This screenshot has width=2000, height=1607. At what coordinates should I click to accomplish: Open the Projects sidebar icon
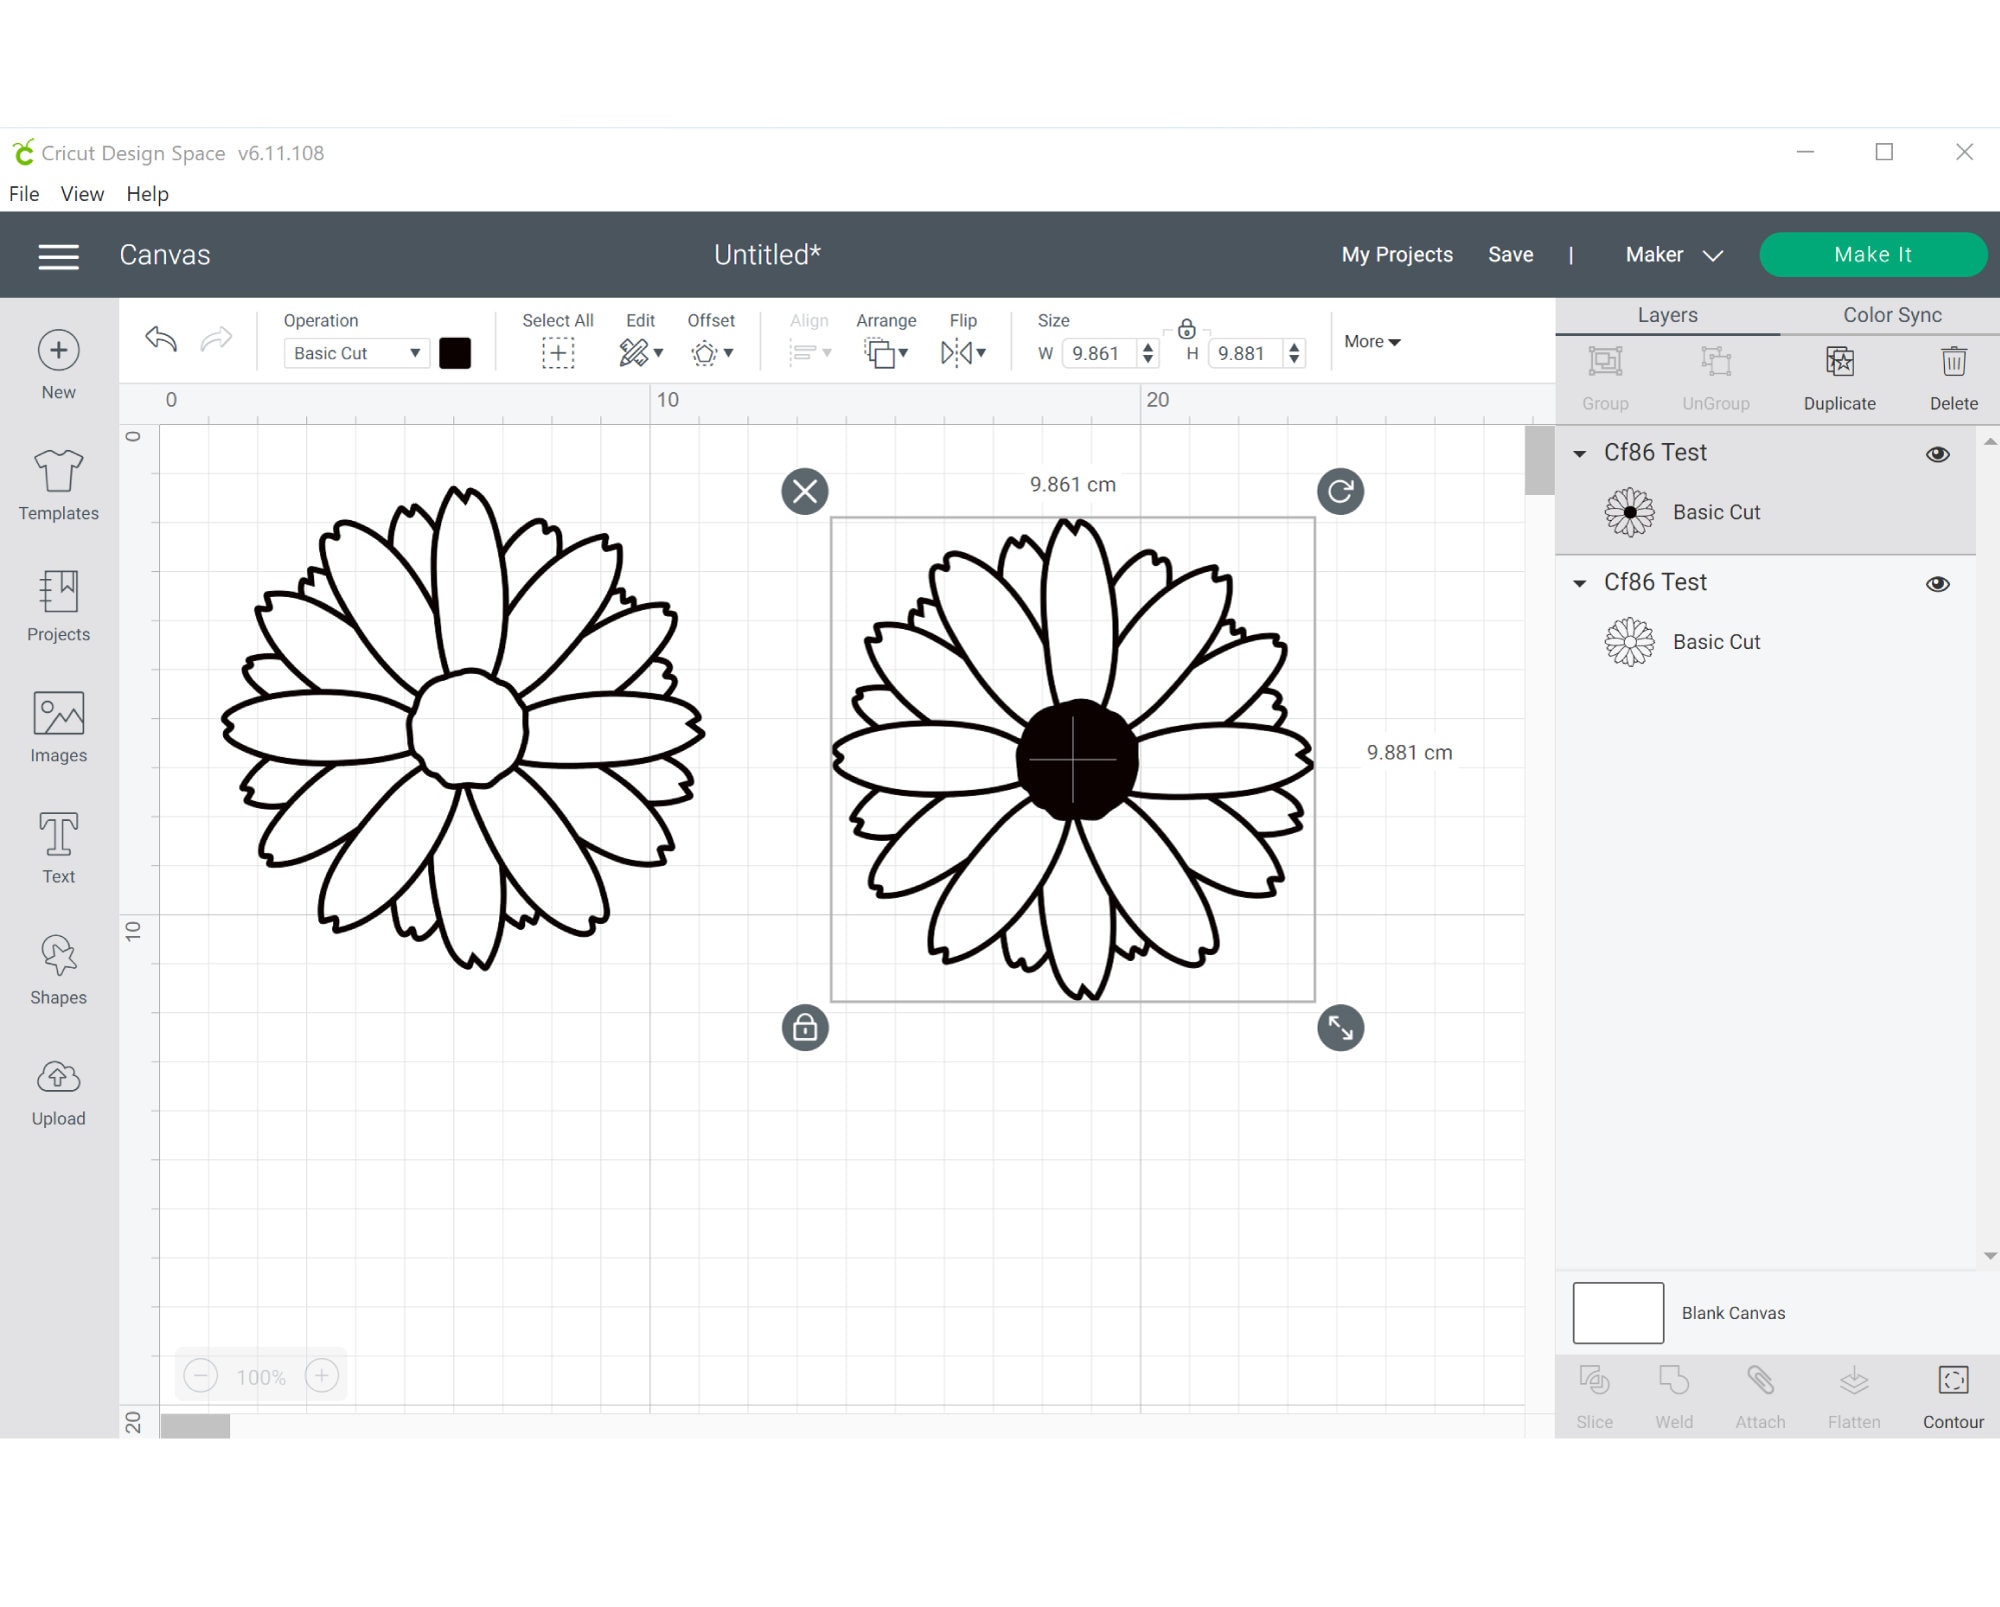[x=58, y=591]
